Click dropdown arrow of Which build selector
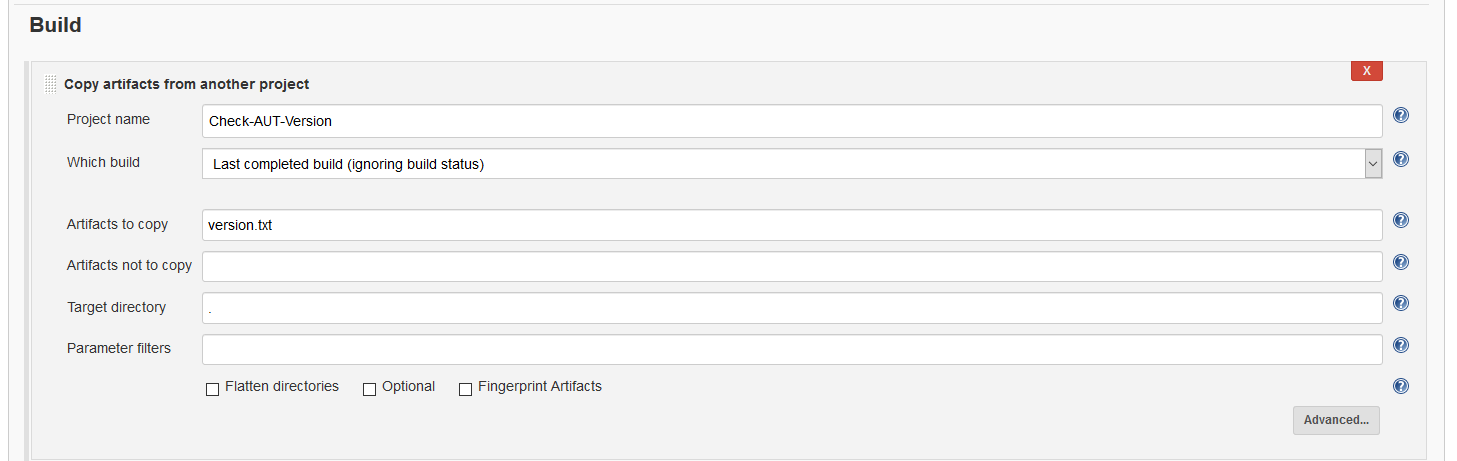 pyautogui.click(x=1373, y=164)
